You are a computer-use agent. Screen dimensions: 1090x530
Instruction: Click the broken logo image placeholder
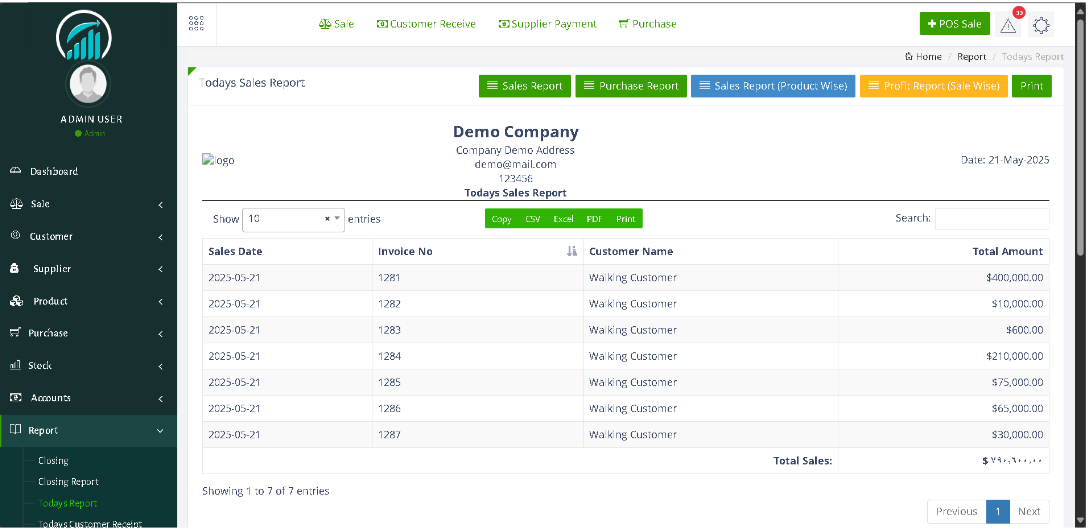tap(218, 160)
